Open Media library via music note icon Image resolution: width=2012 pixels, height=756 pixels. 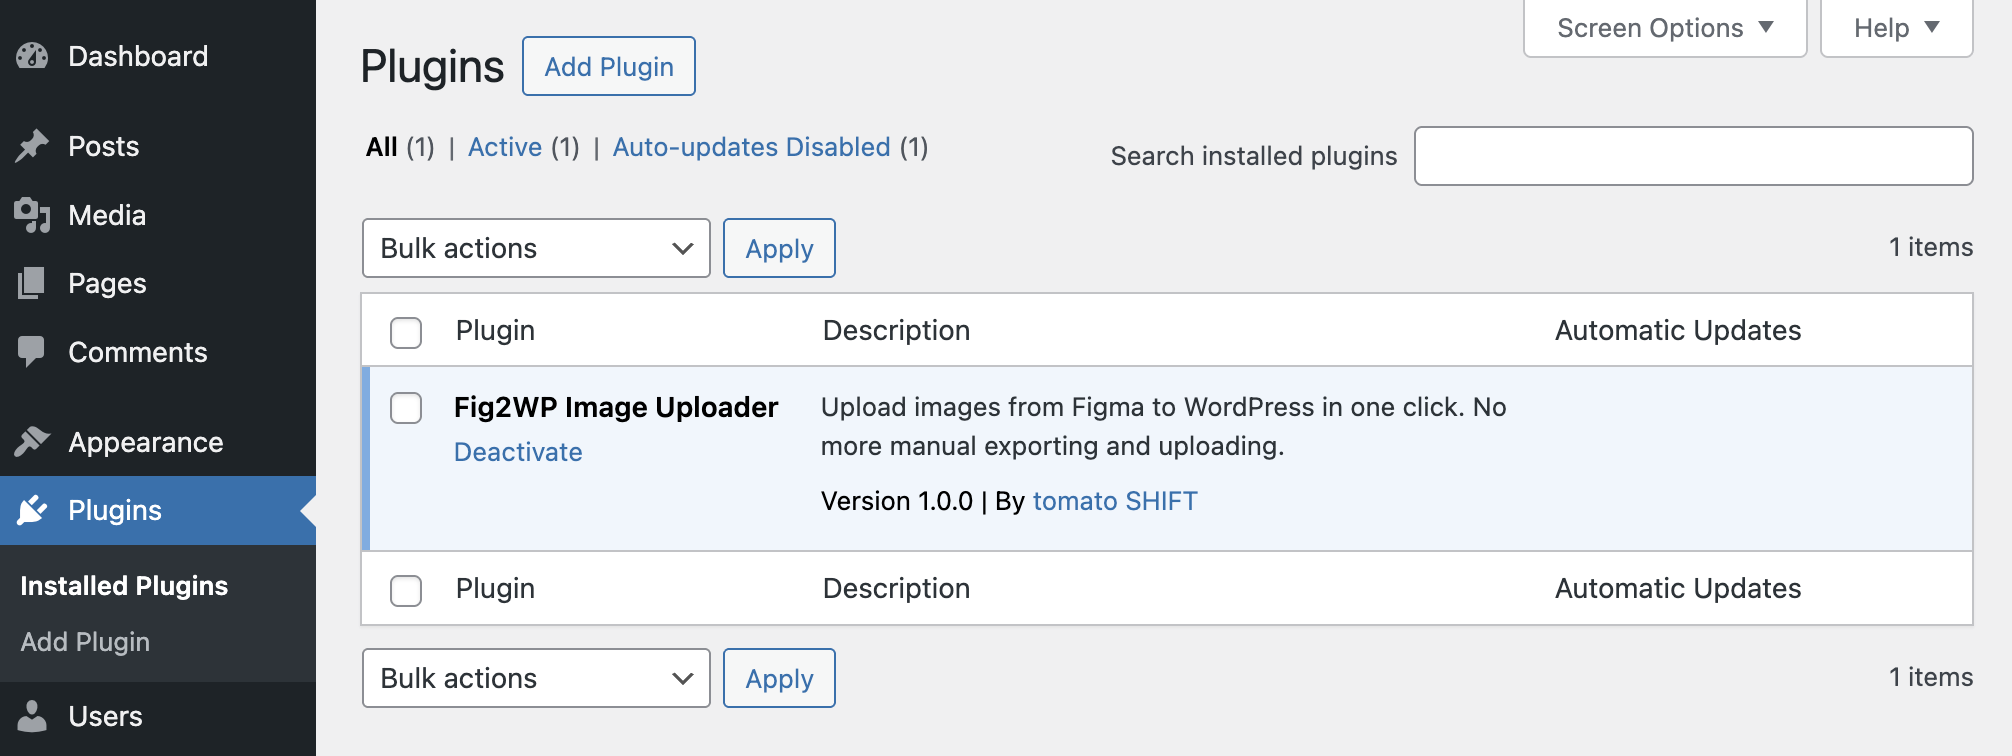pyautogui.click(x=33, y=215)
